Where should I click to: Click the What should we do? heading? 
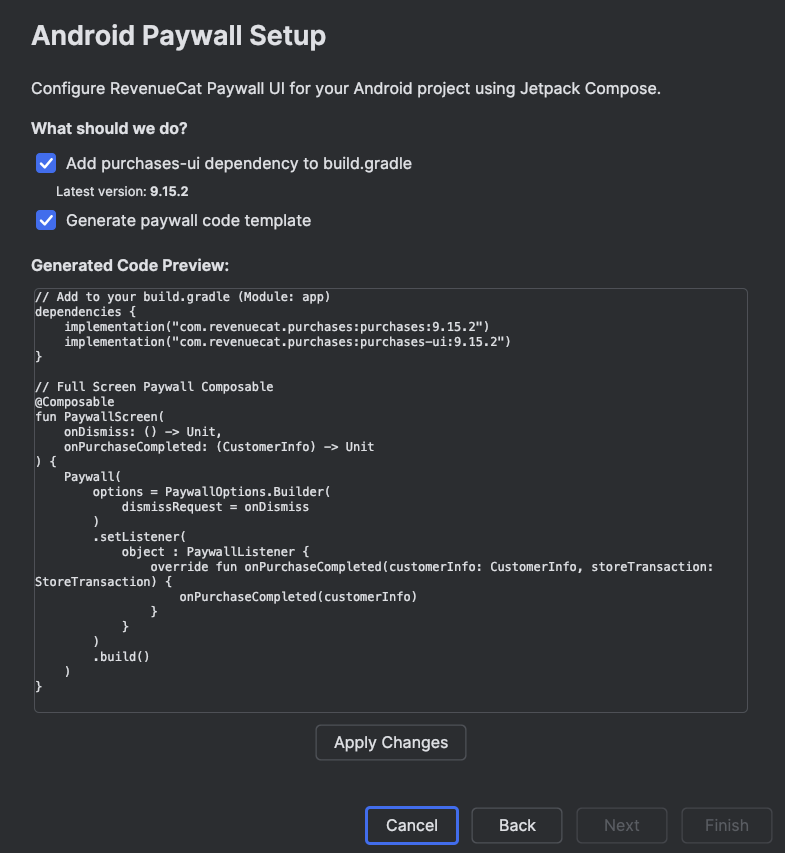(x=109, y=128)
